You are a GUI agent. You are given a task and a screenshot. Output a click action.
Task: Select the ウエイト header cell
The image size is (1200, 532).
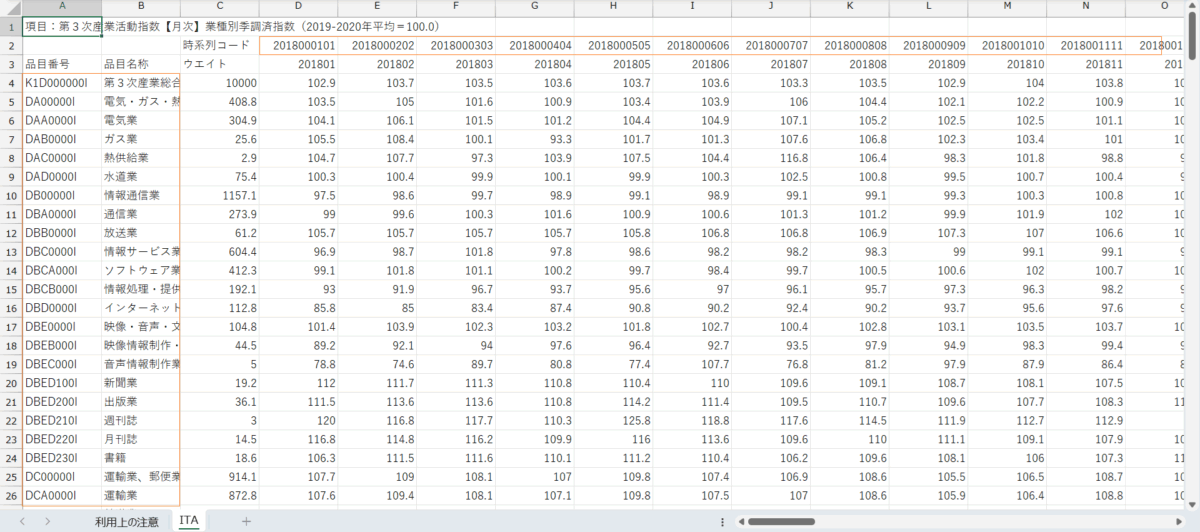[x=219, y=64]
